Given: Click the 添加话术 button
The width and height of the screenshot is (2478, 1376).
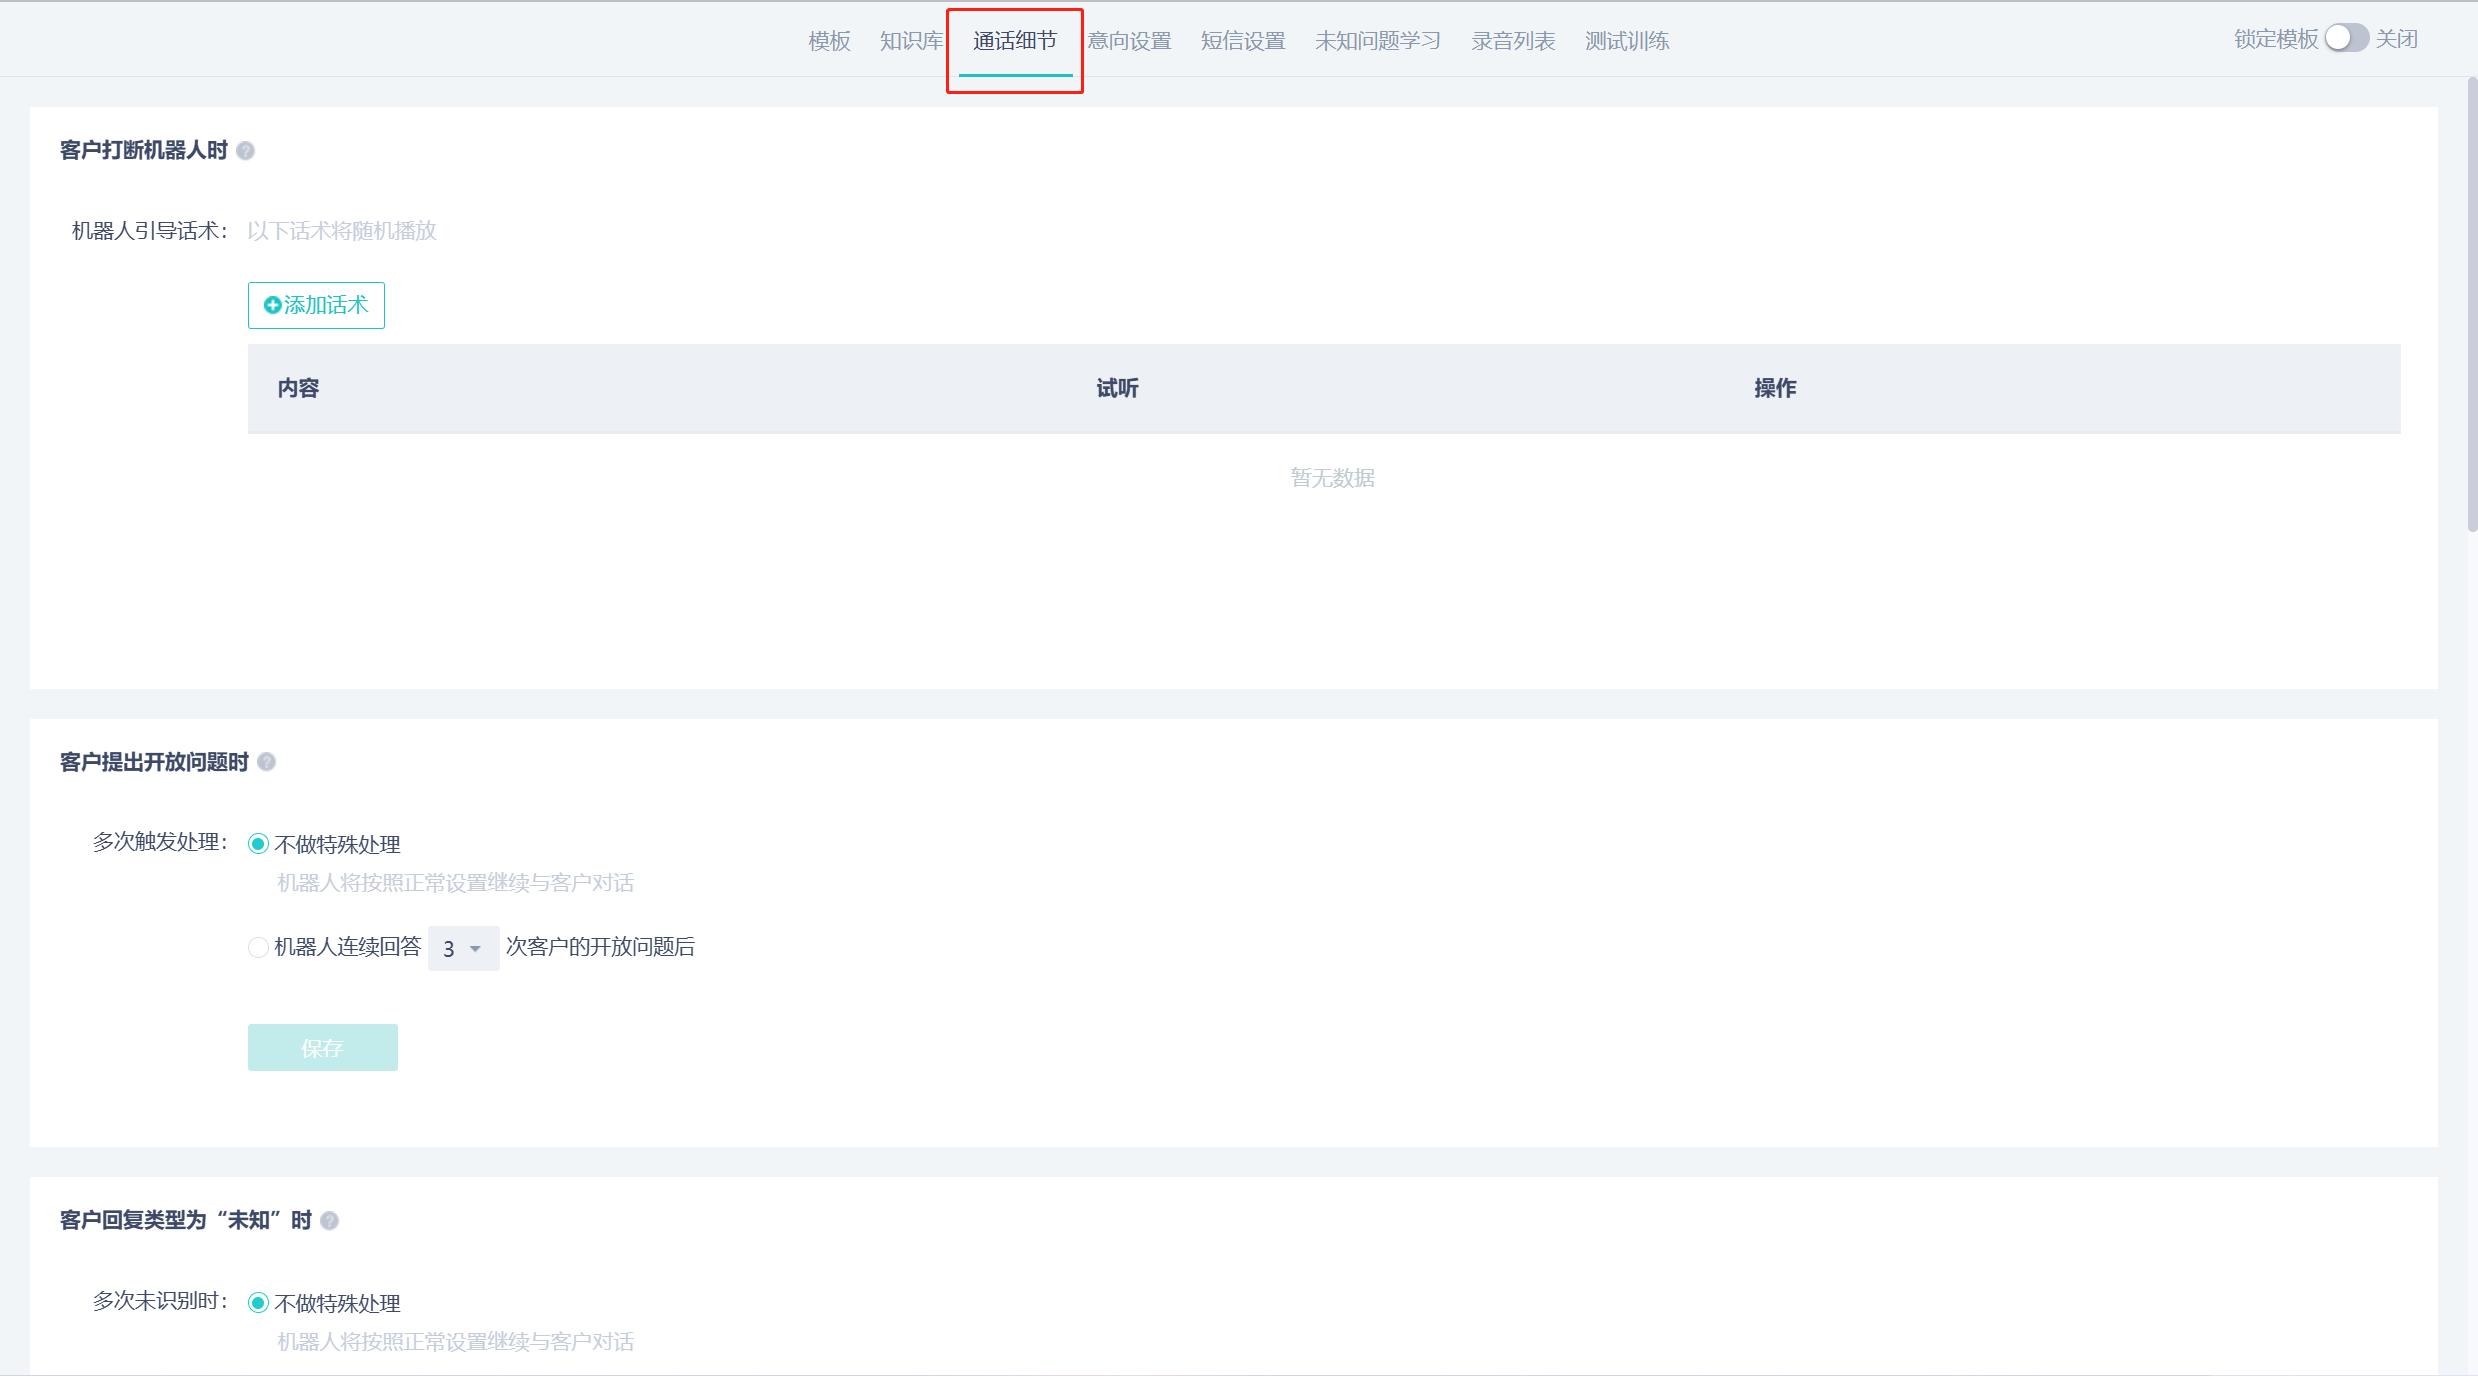Looking at the screenshot, I should 316,305.
